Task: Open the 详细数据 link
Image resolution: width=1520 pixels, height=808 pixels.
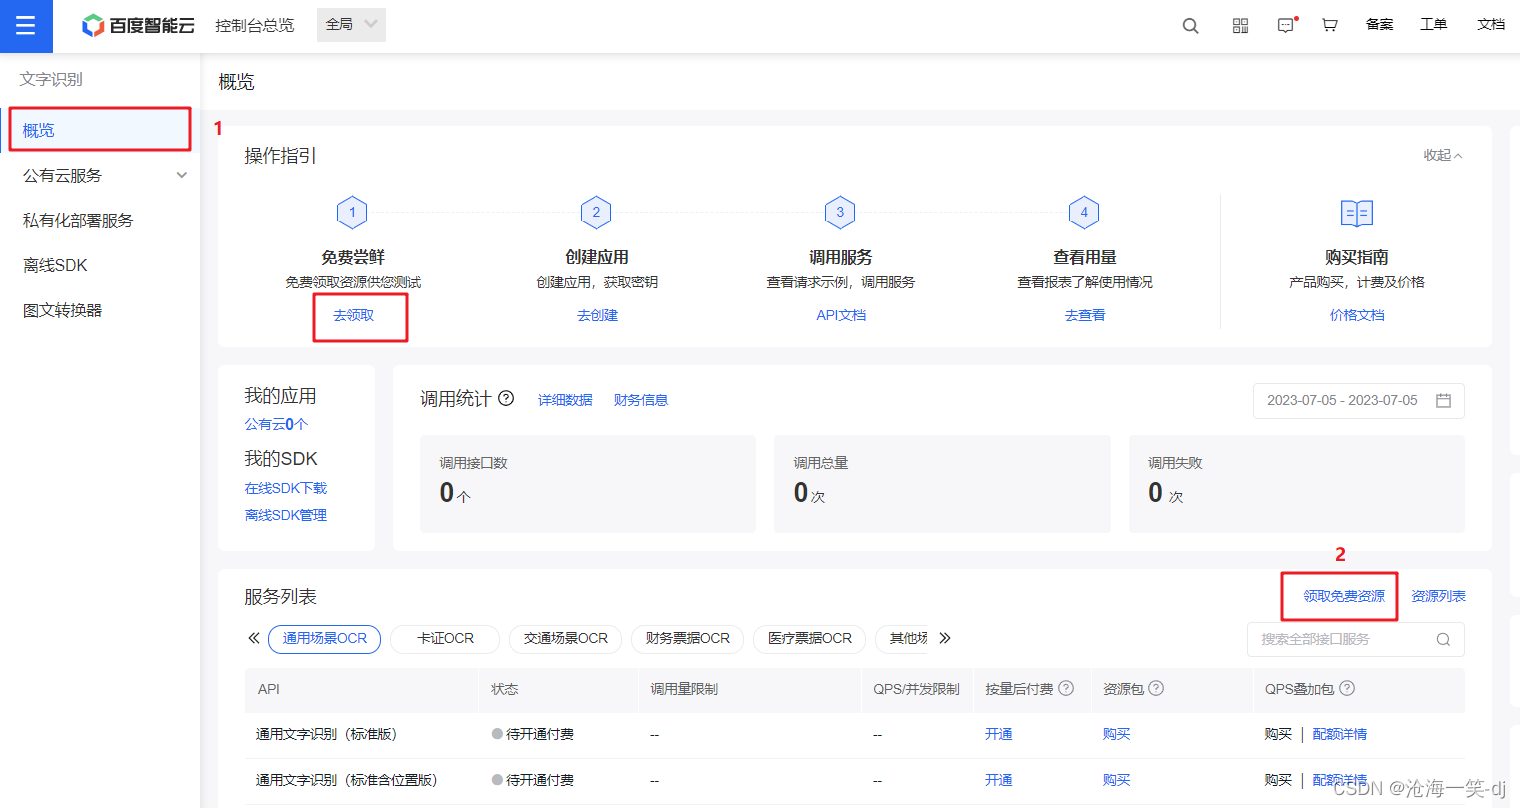Action: (565, 400)
